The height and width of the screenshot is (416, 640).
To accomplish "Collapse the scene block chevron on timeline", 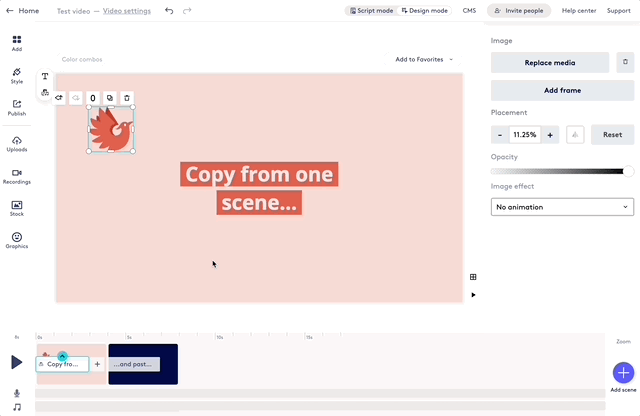I will (62, 356).
